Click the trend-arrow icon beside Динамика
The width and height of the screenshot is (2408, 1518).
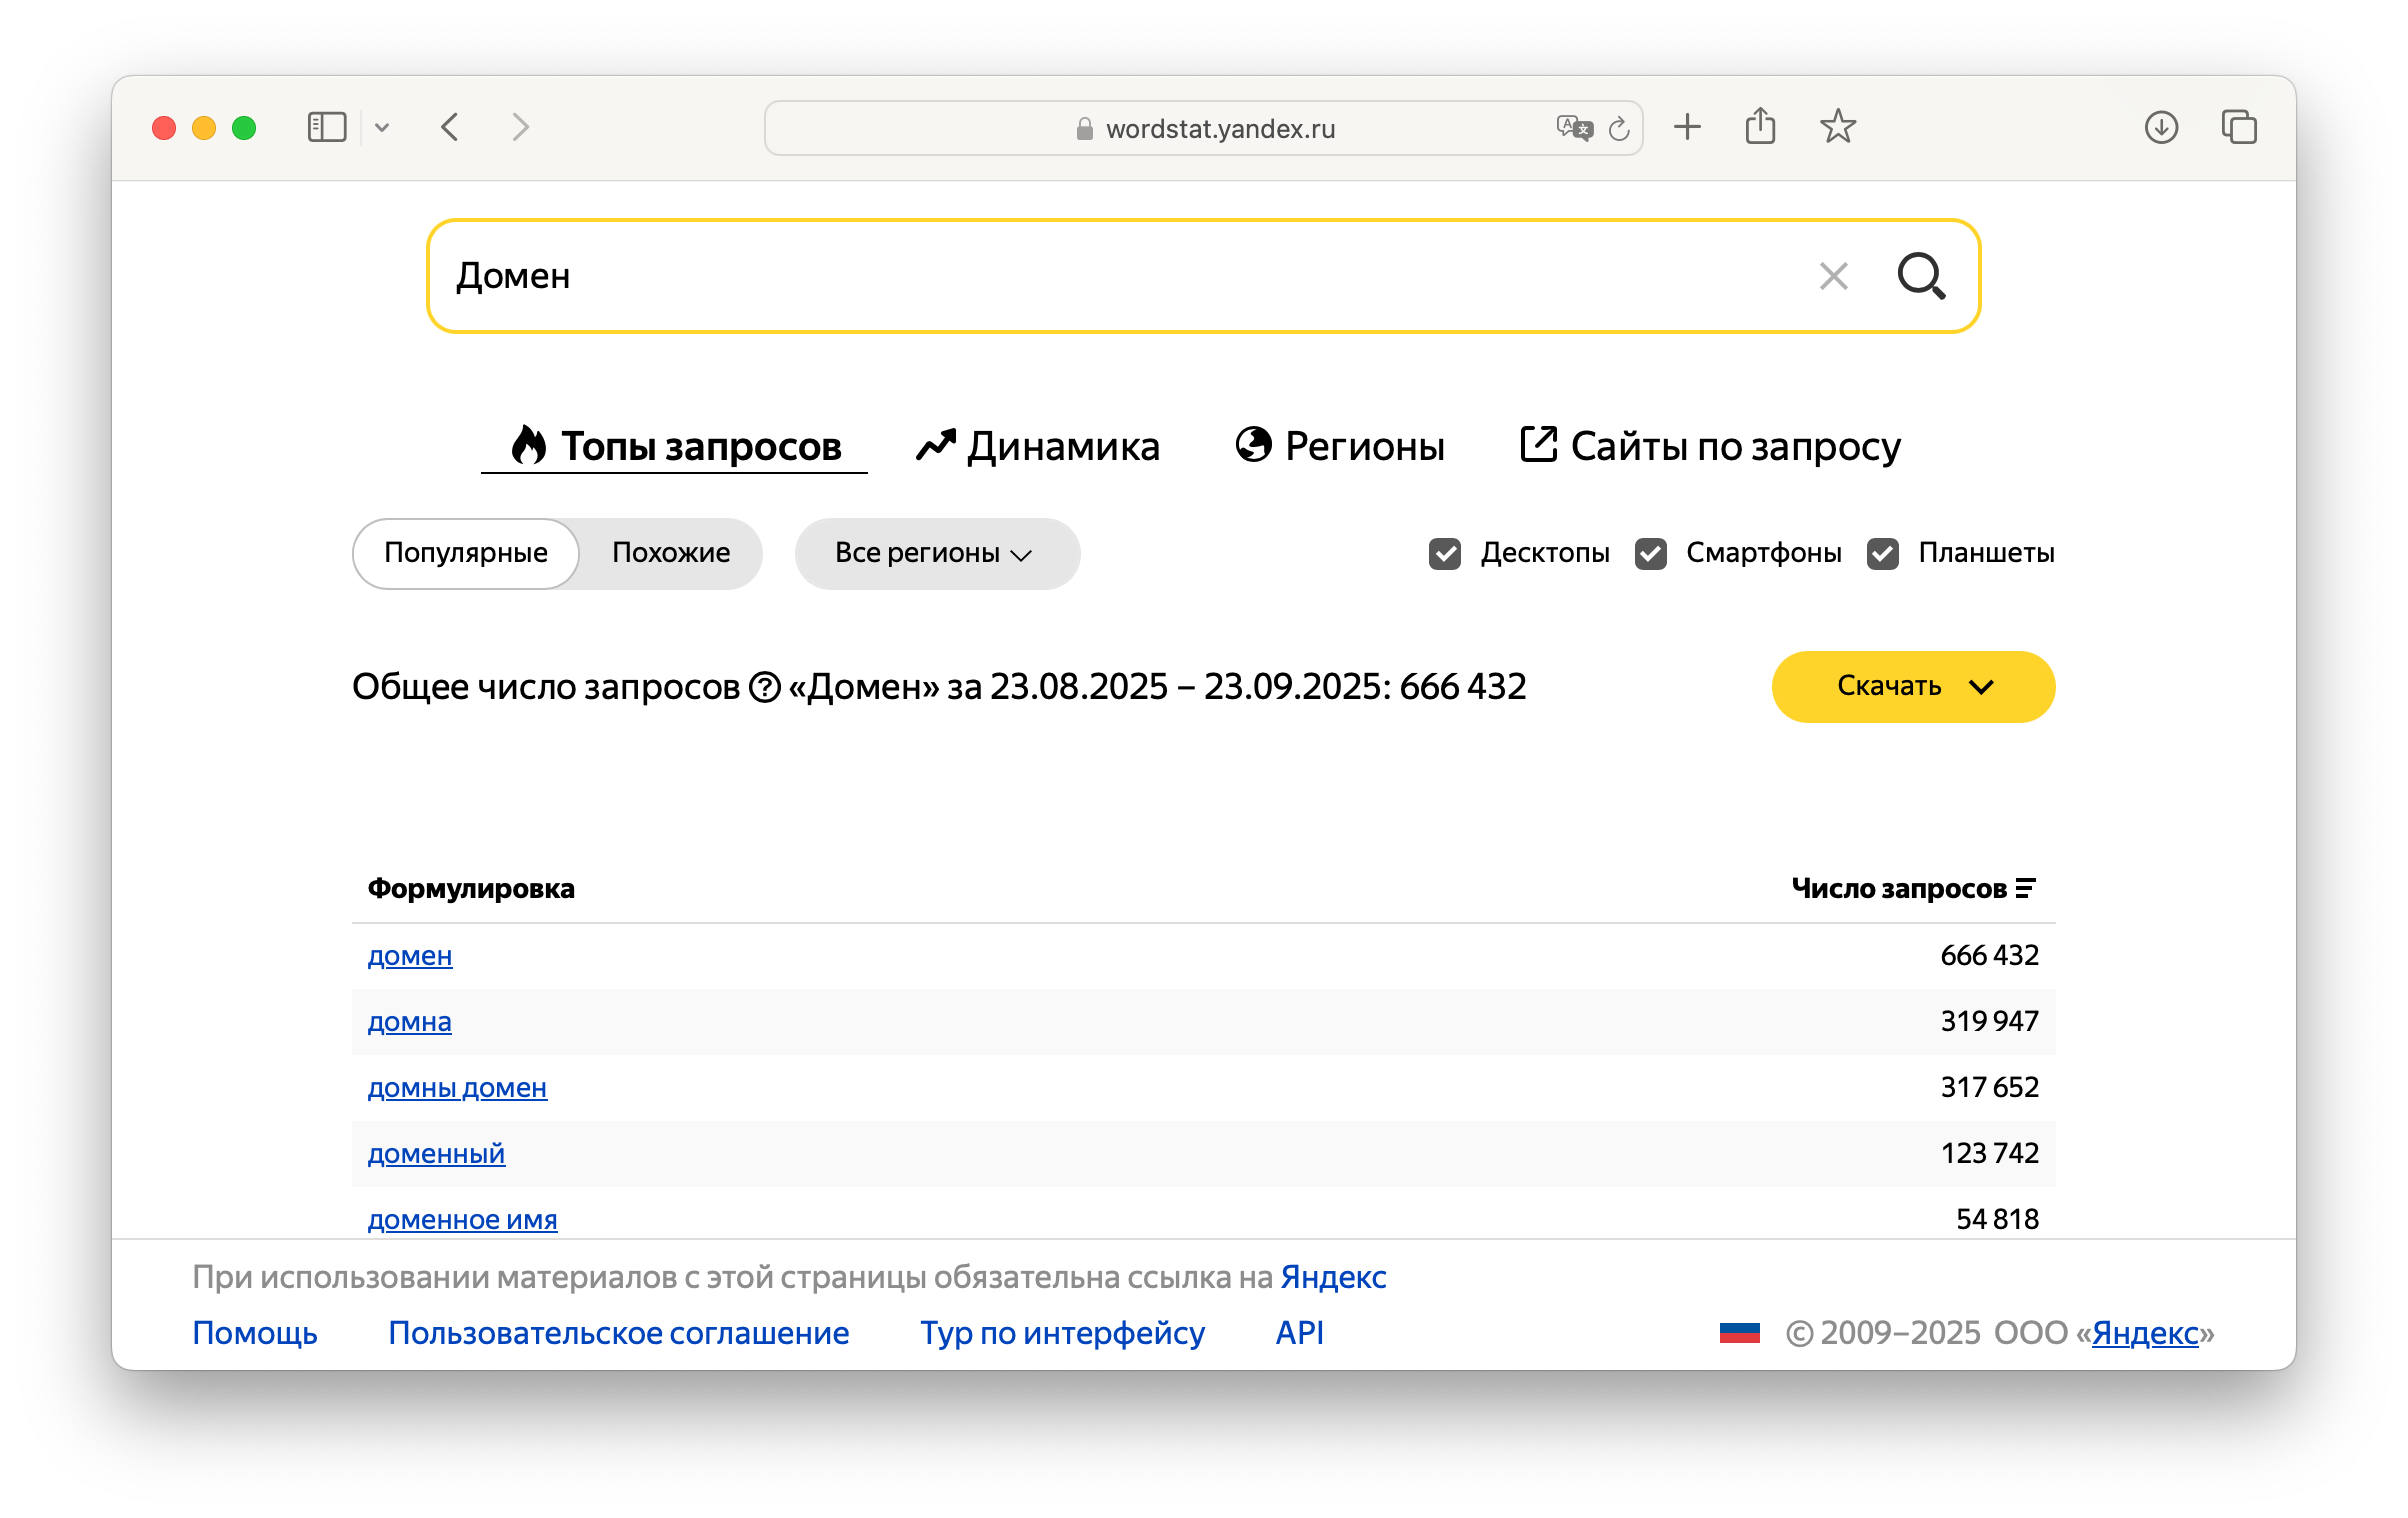pos(934,446)
